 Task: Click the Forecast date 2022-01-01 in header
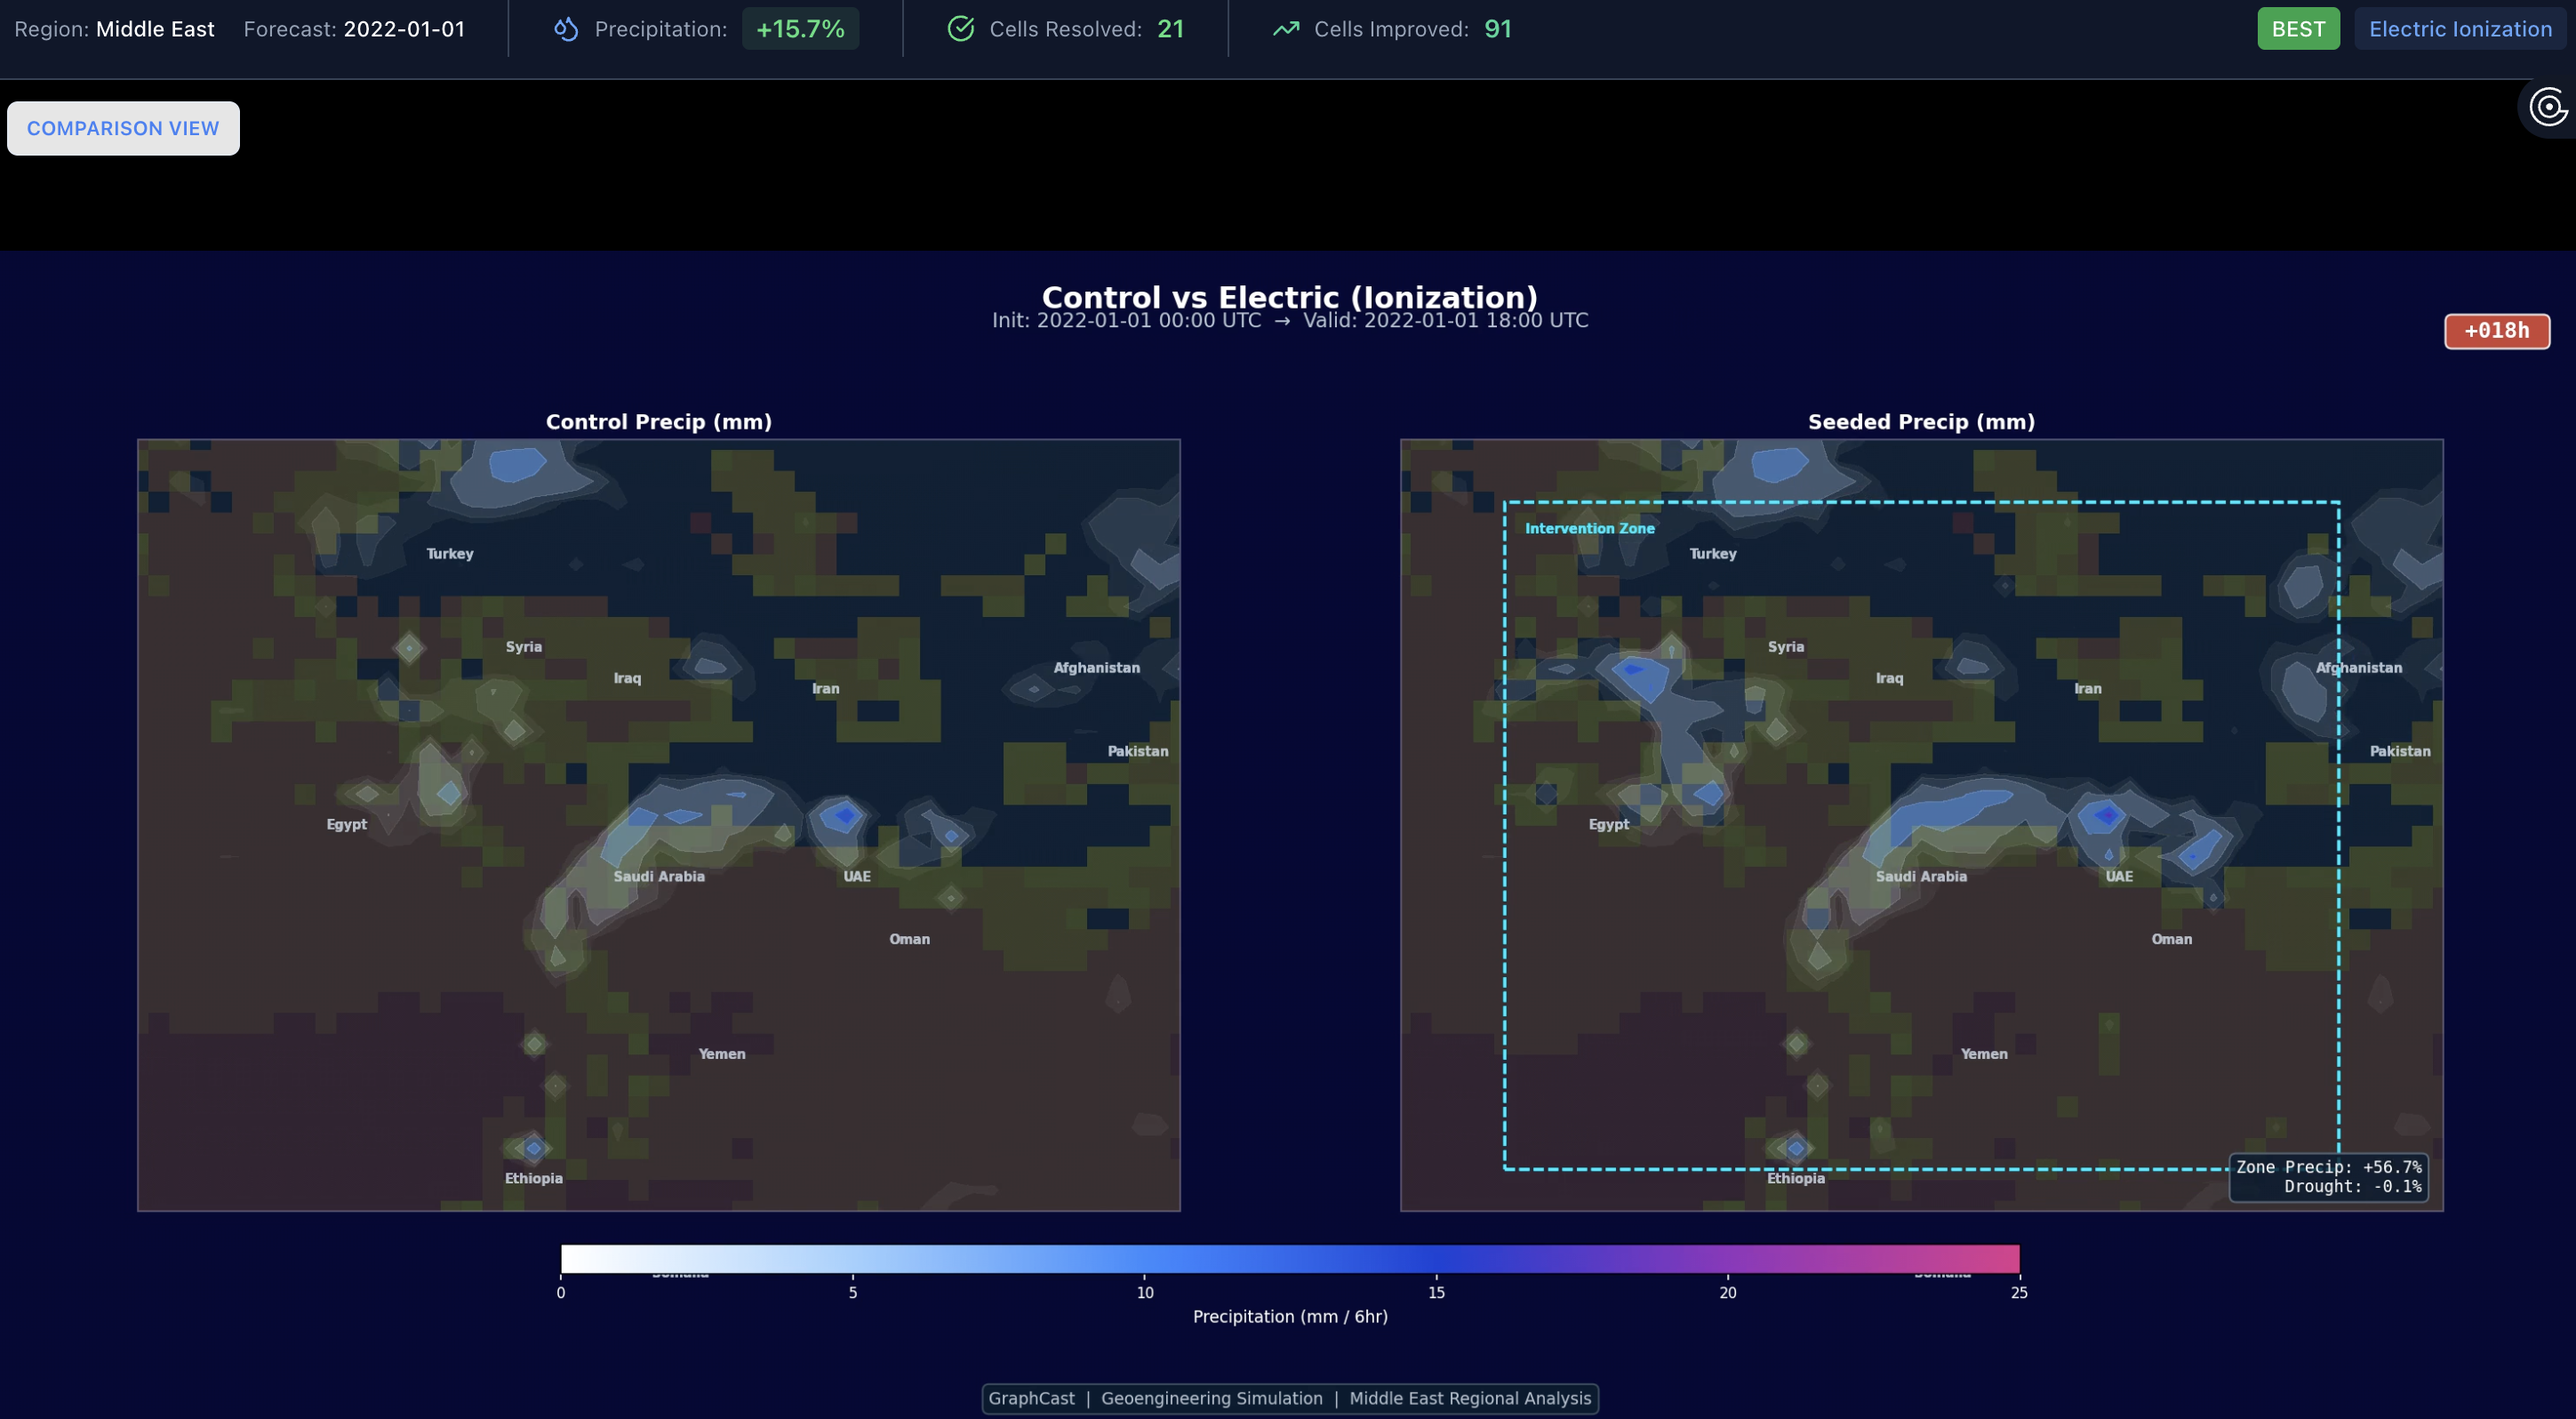point(404,29)
